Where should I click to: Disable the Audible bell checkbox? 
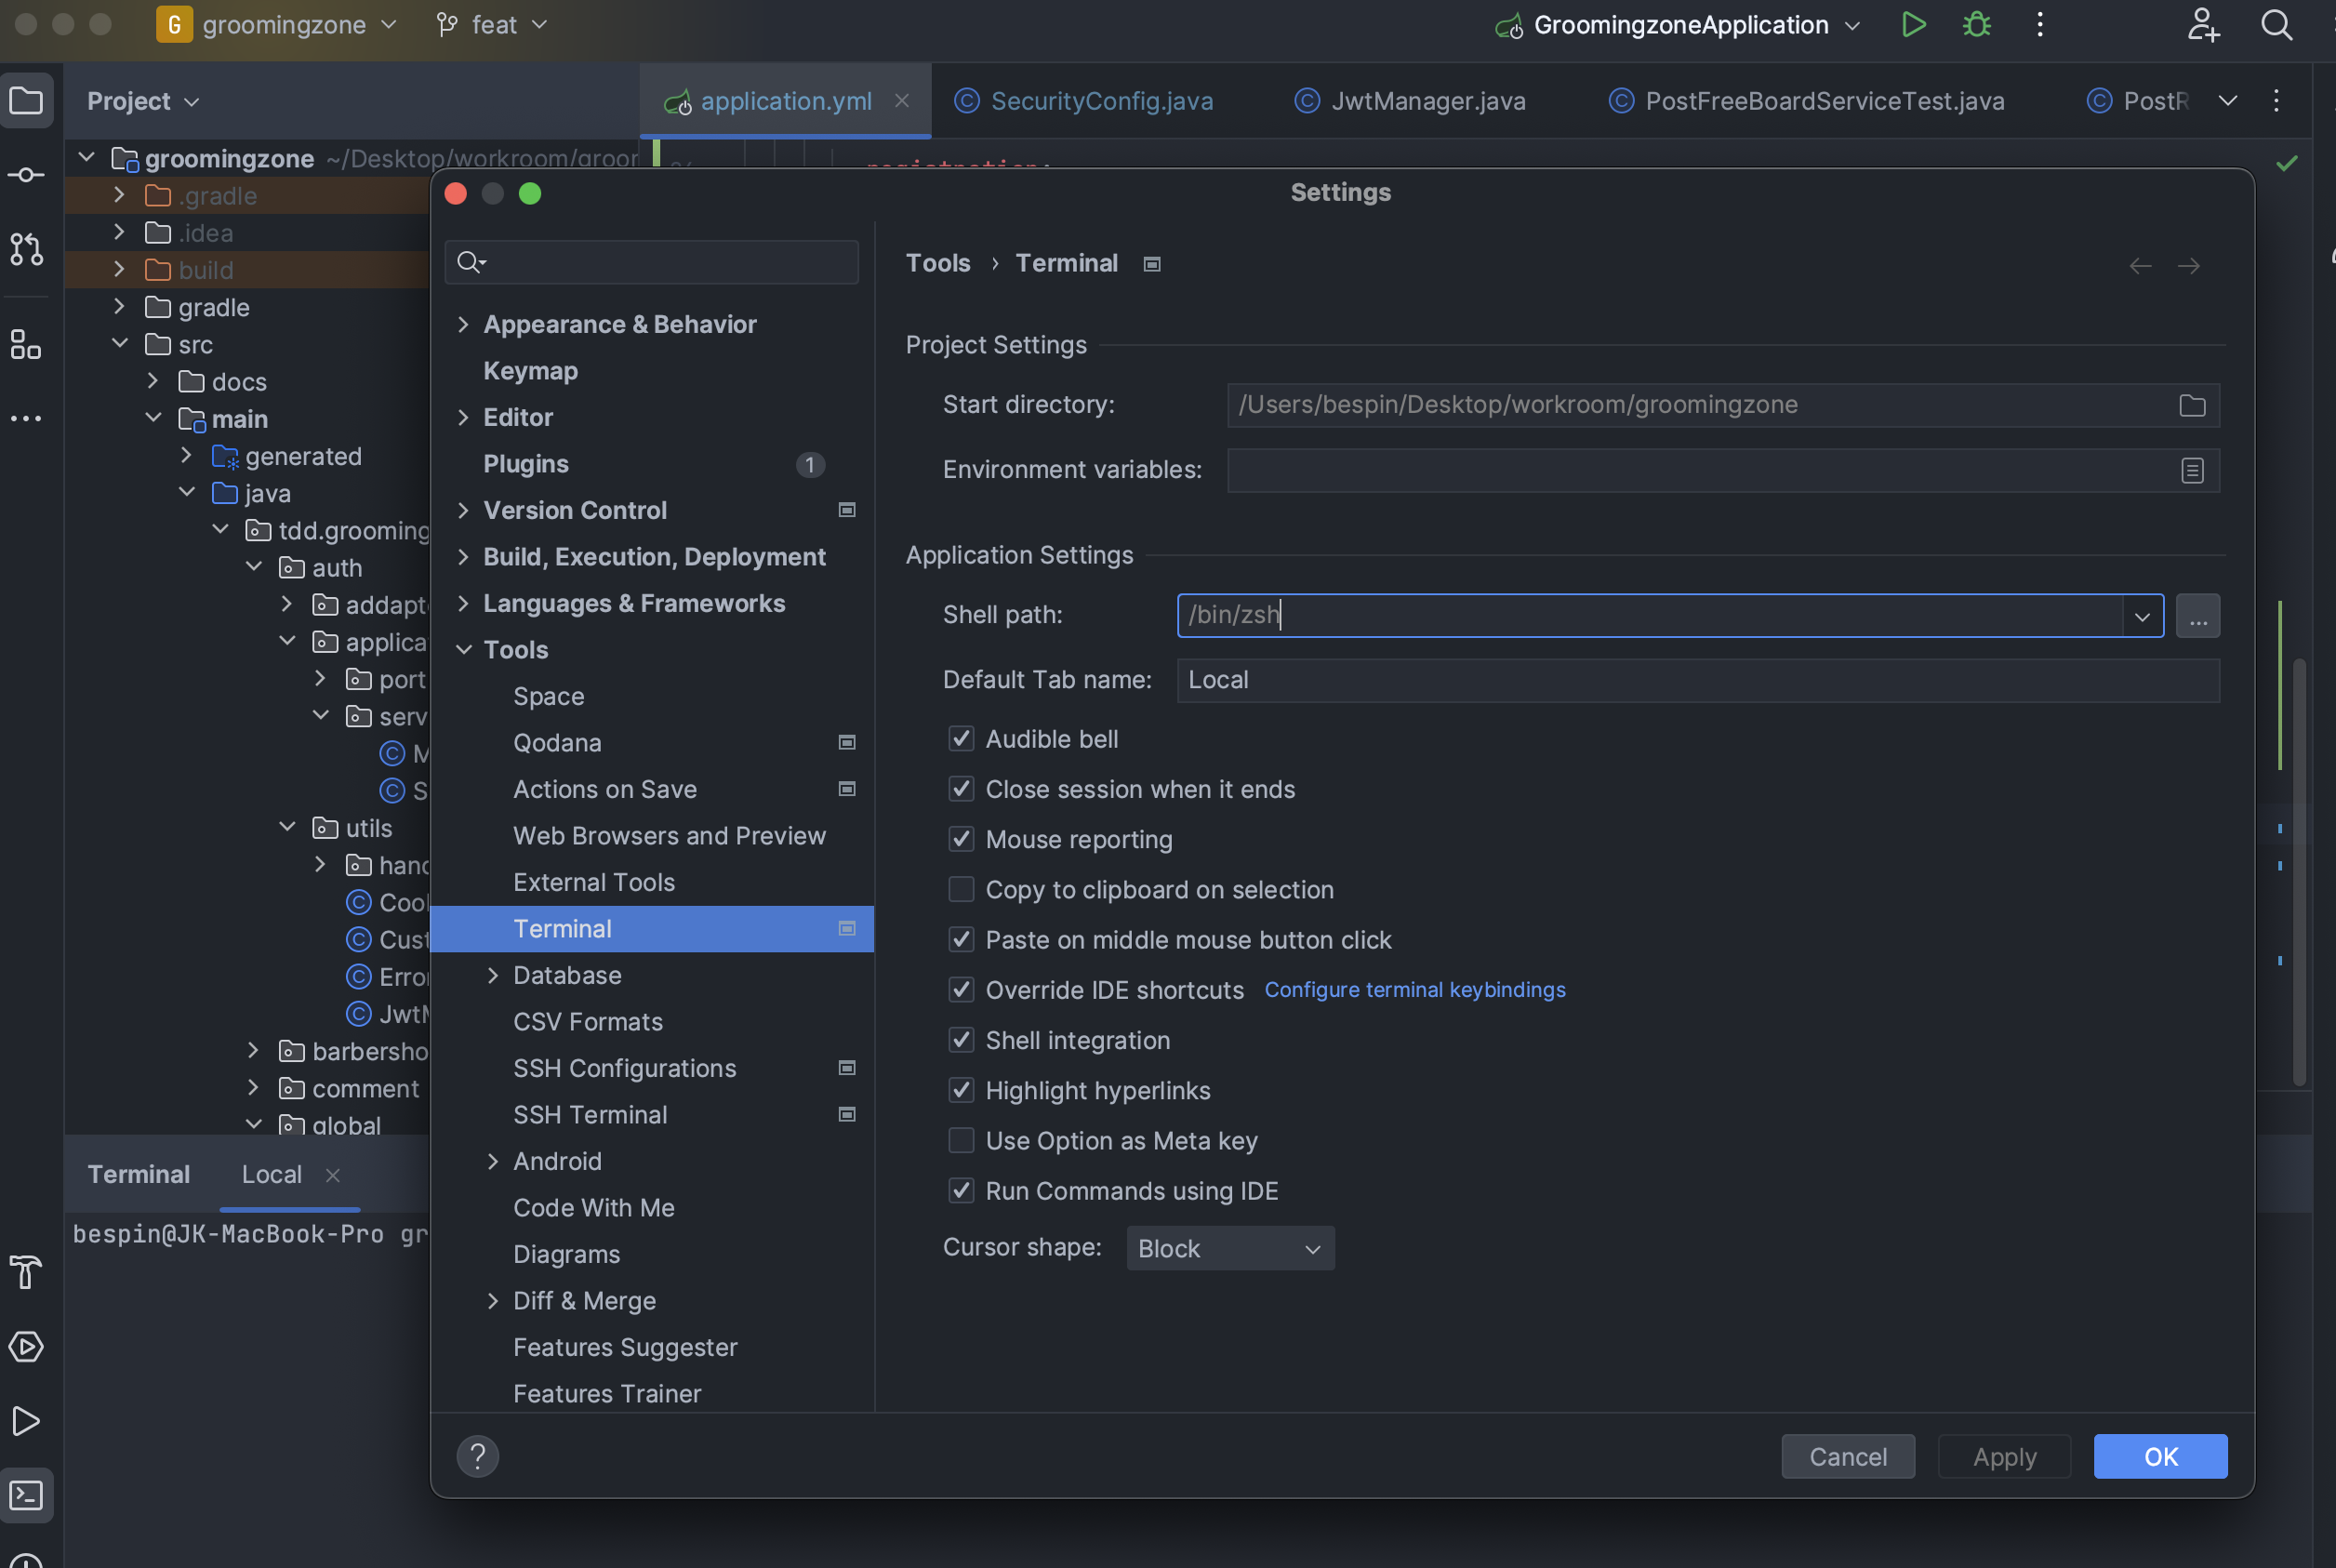point(961,739)
